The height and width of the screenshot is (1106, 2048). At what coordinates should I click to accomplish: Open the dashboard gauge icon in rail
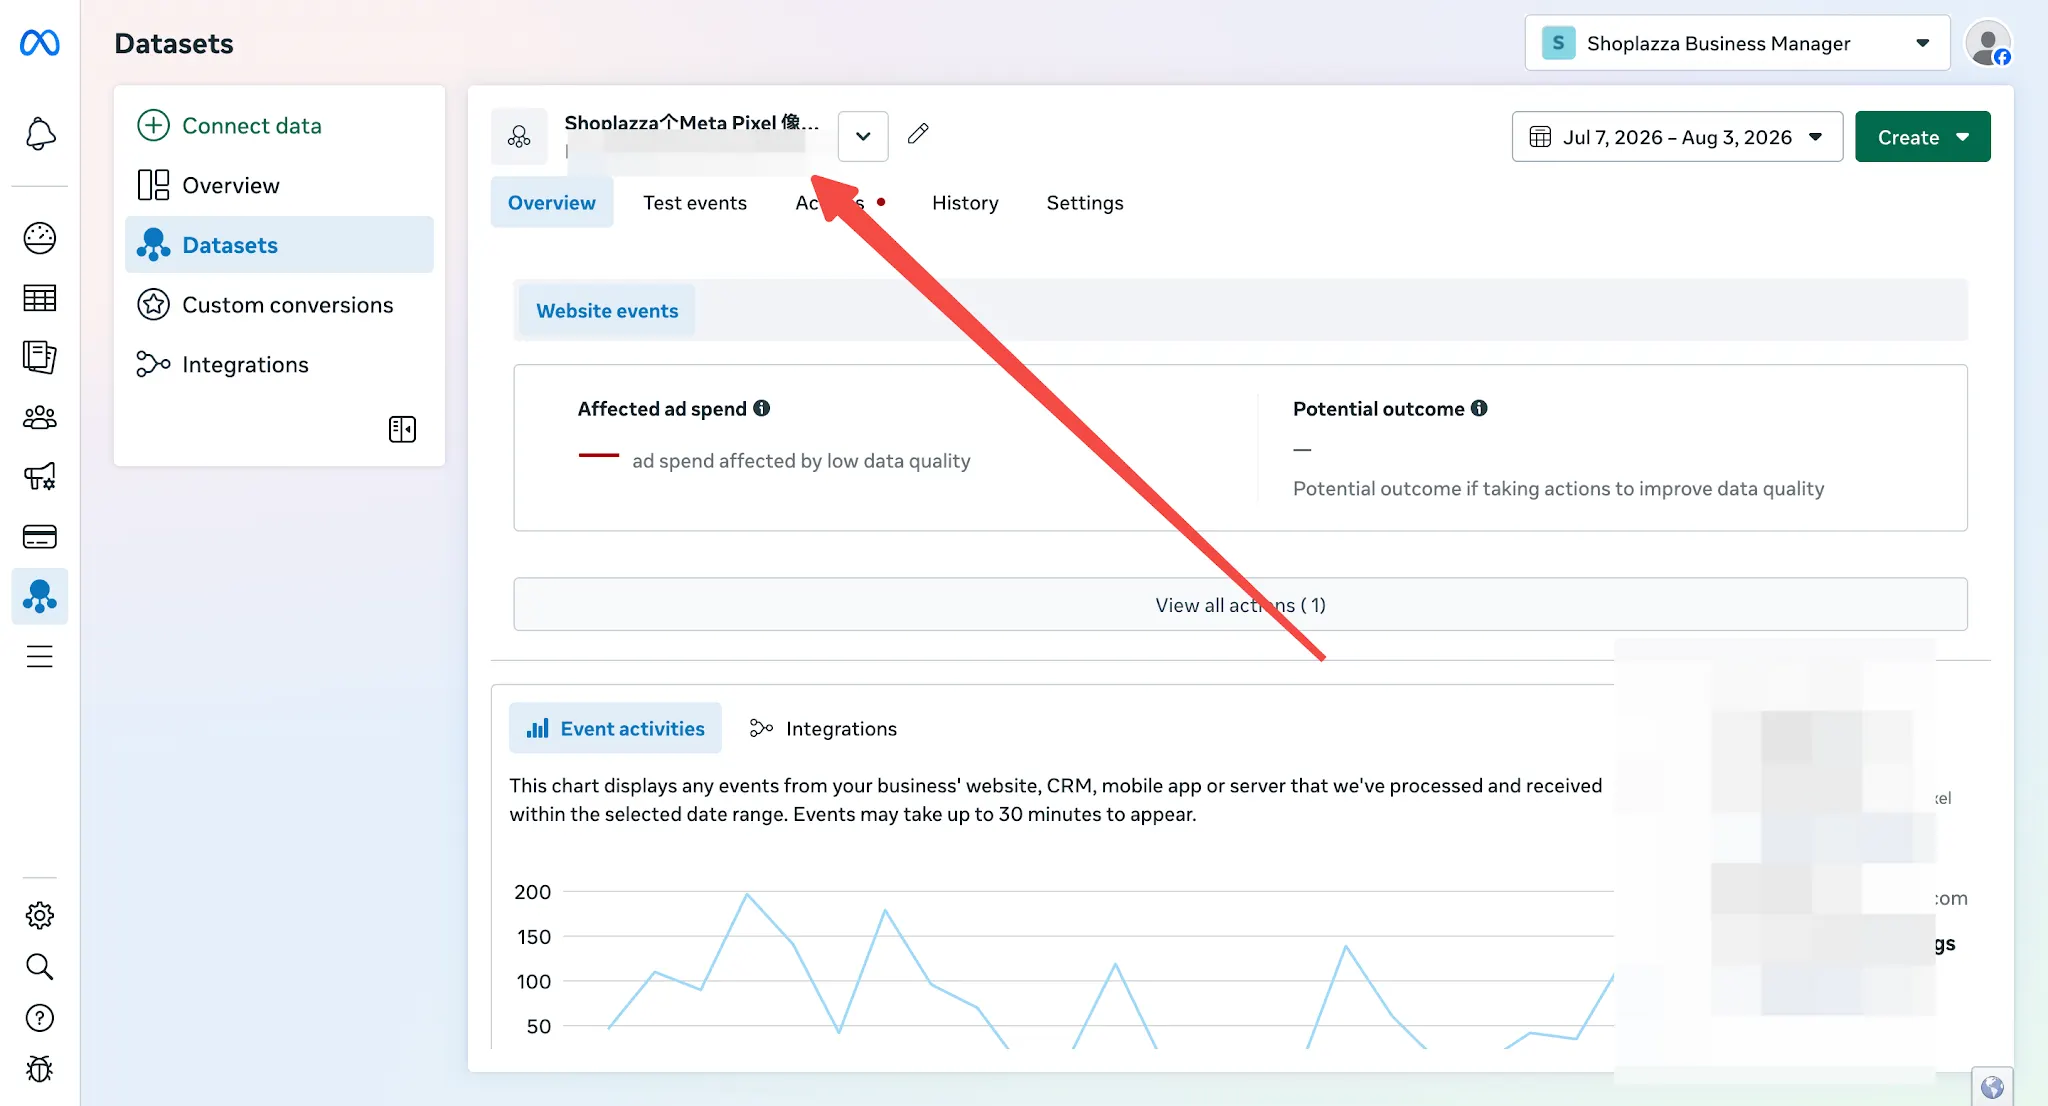coord(40,238)
